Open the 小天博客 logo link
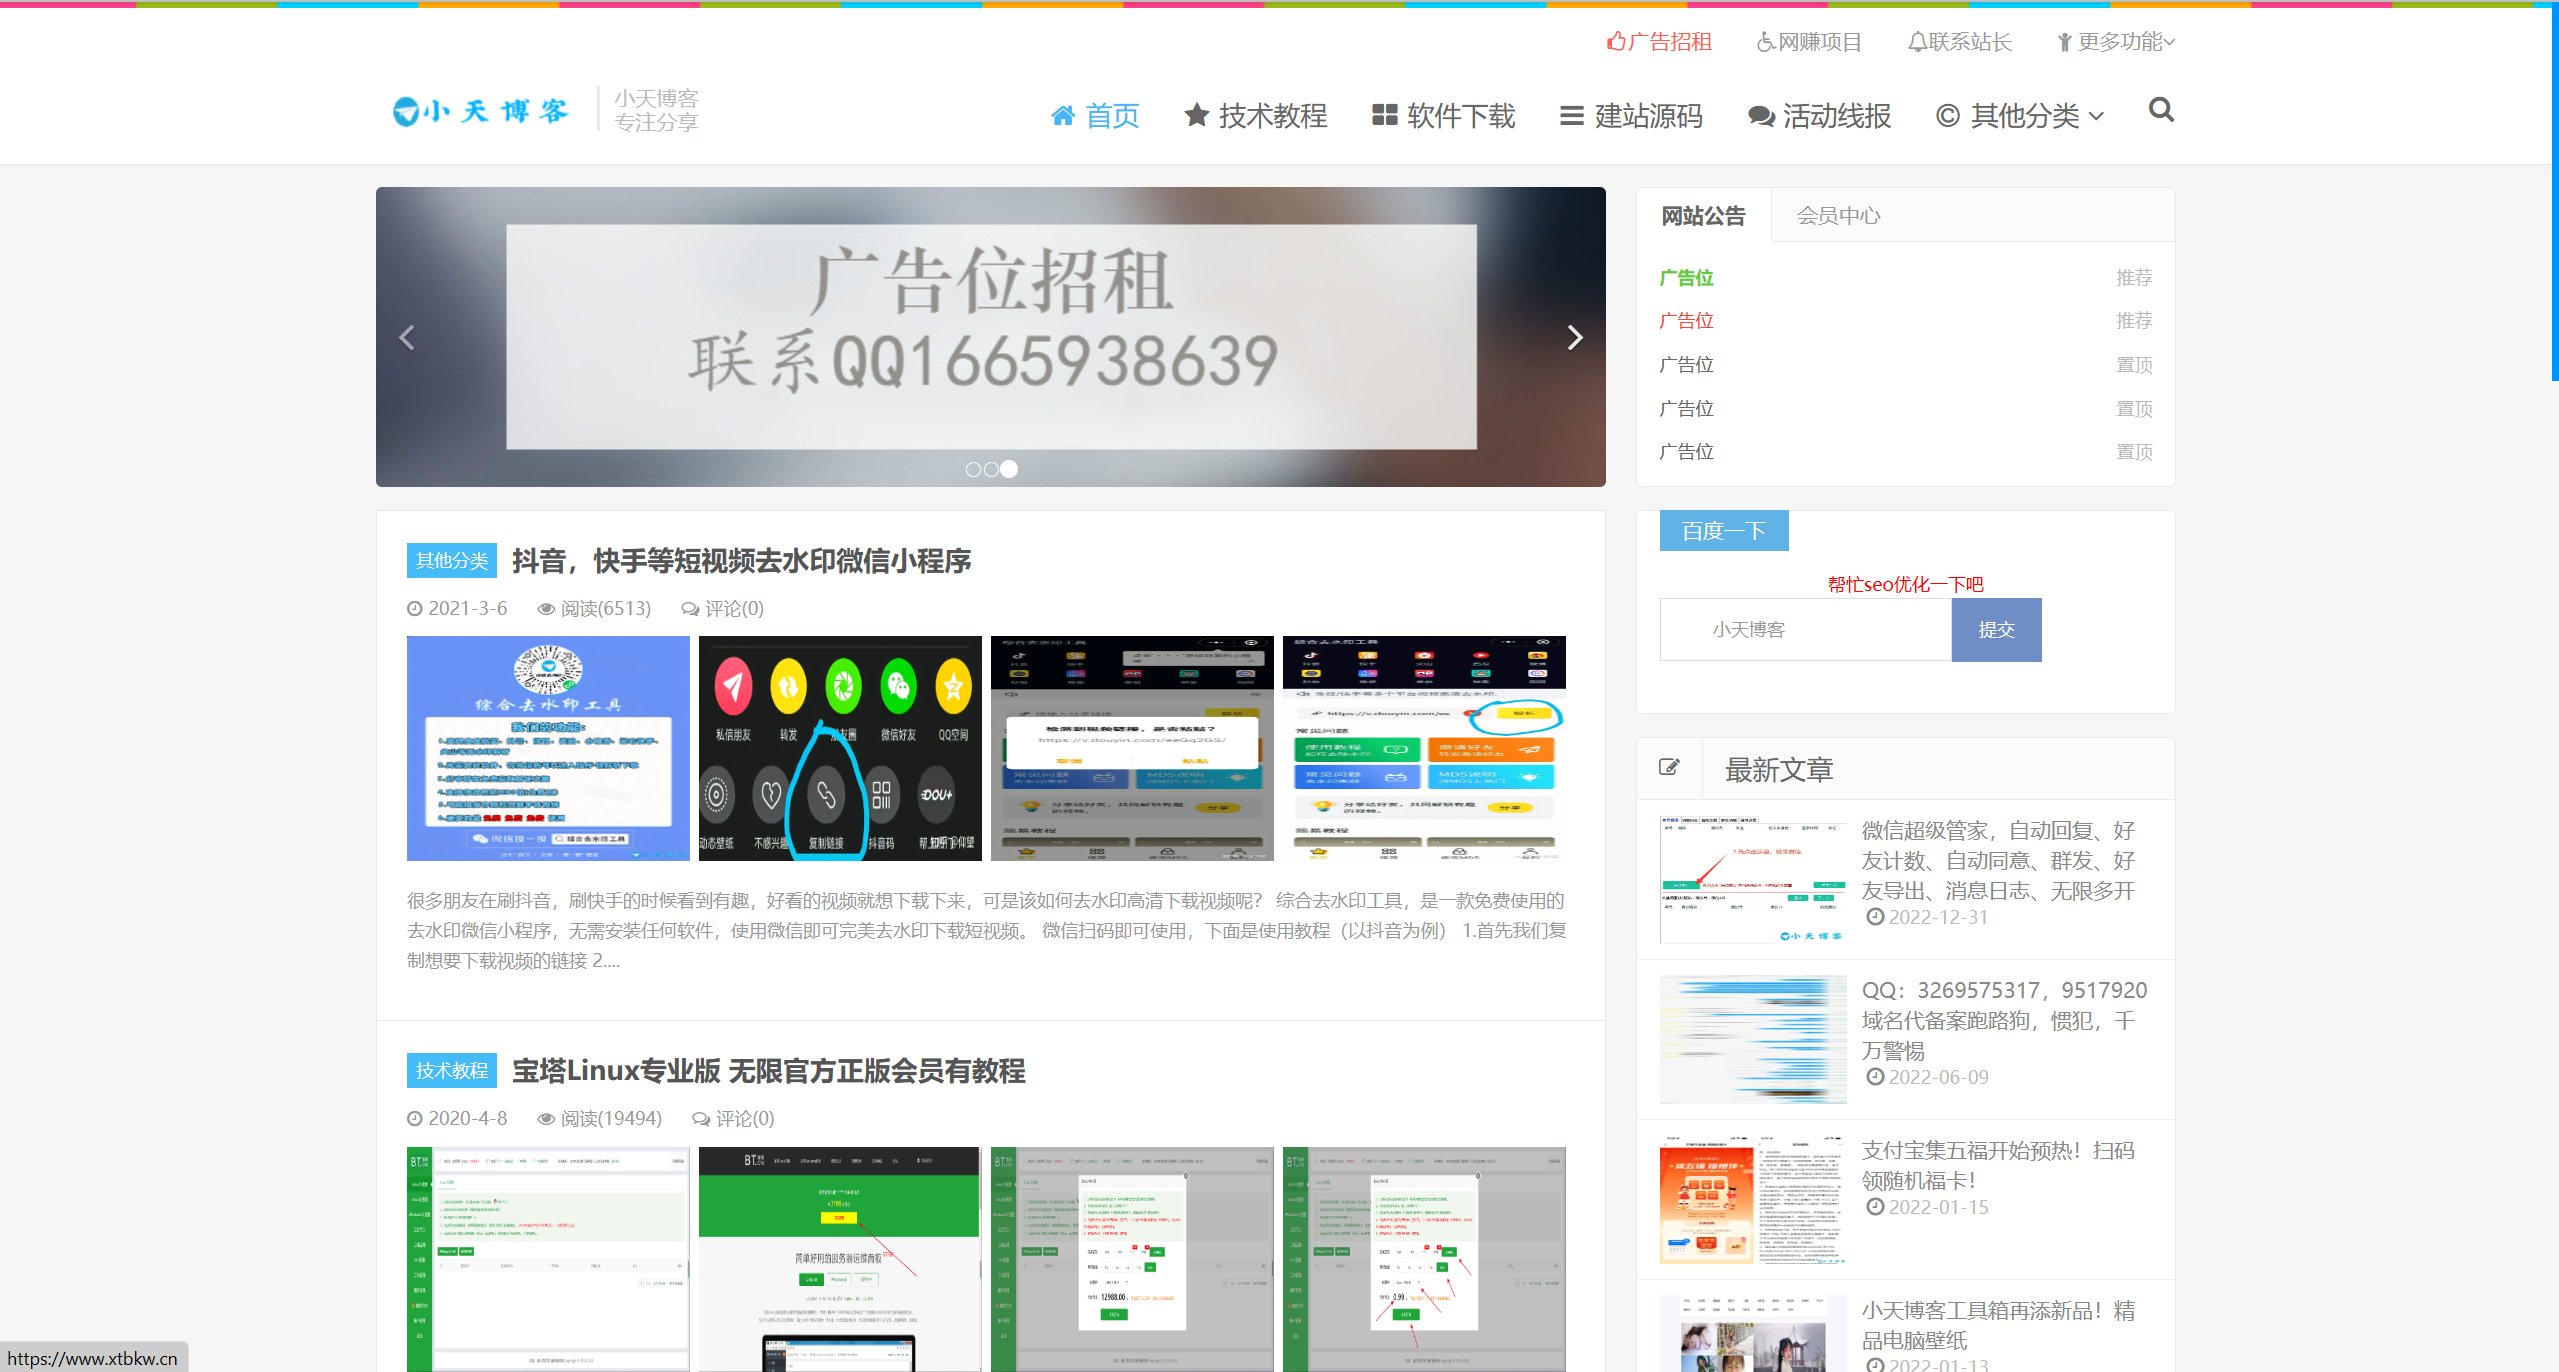Viewport: 2559px width, 1372px height. click(481, 111)
